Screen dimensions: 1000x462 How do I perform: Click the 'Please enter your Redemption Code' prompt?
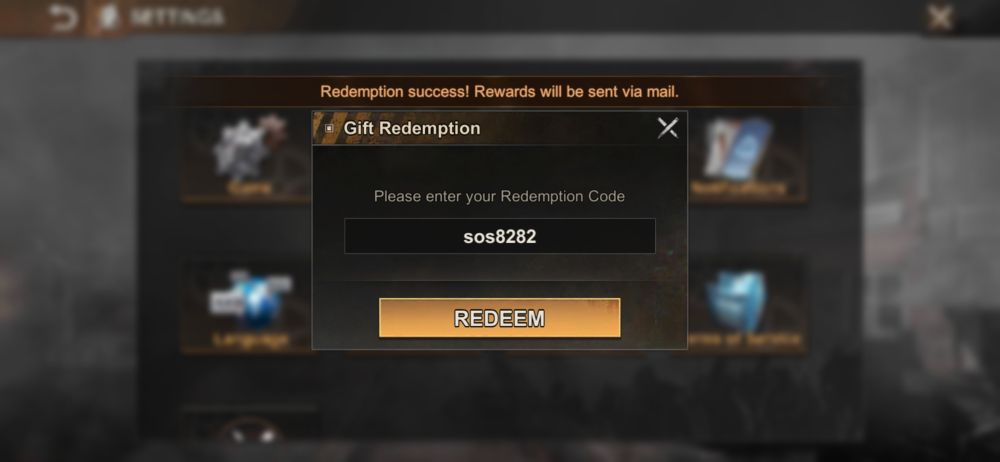[499, 197]
